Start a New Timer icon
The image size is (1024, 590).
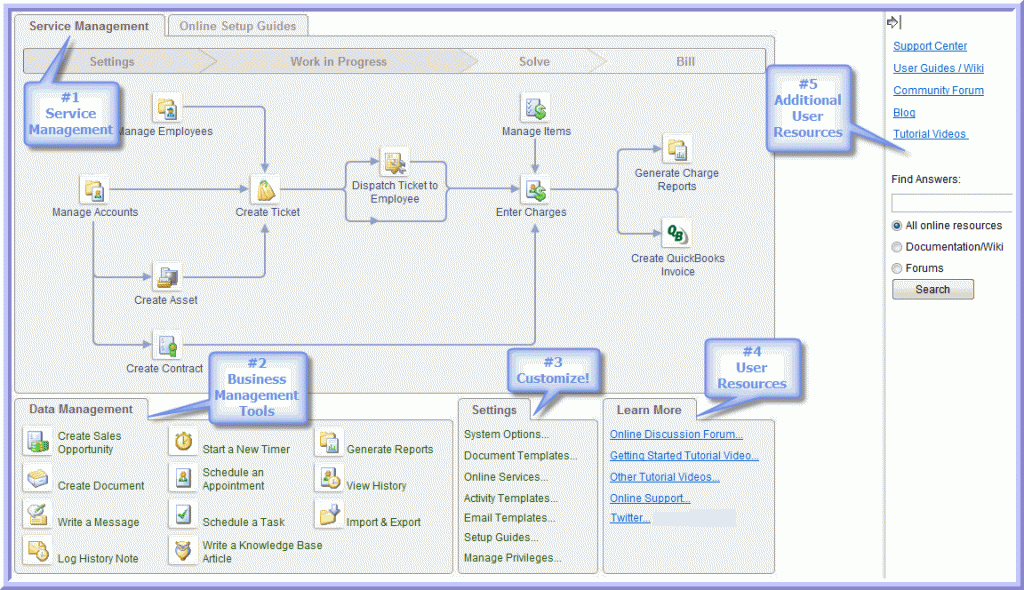[184, 442]
